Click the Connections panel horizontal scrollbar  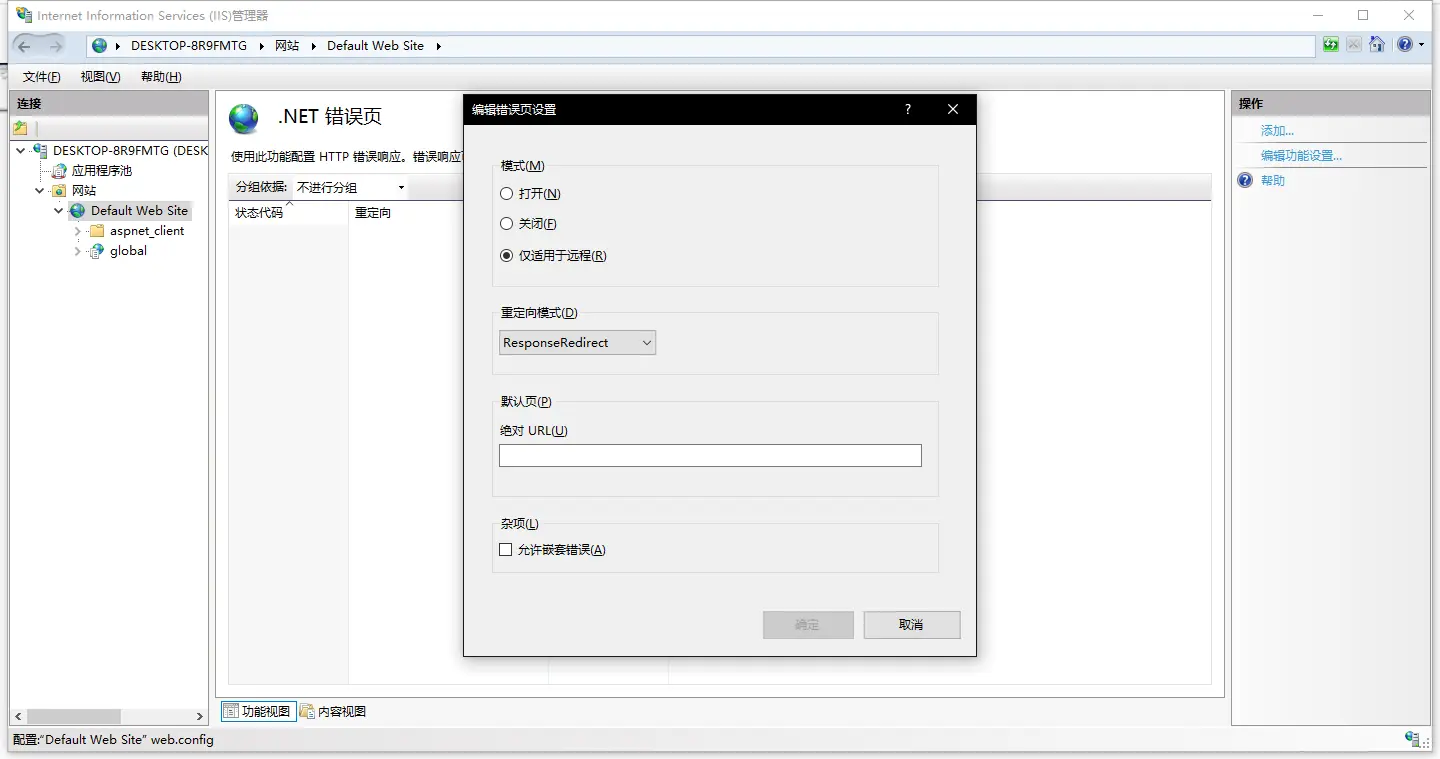pos(74,716)
